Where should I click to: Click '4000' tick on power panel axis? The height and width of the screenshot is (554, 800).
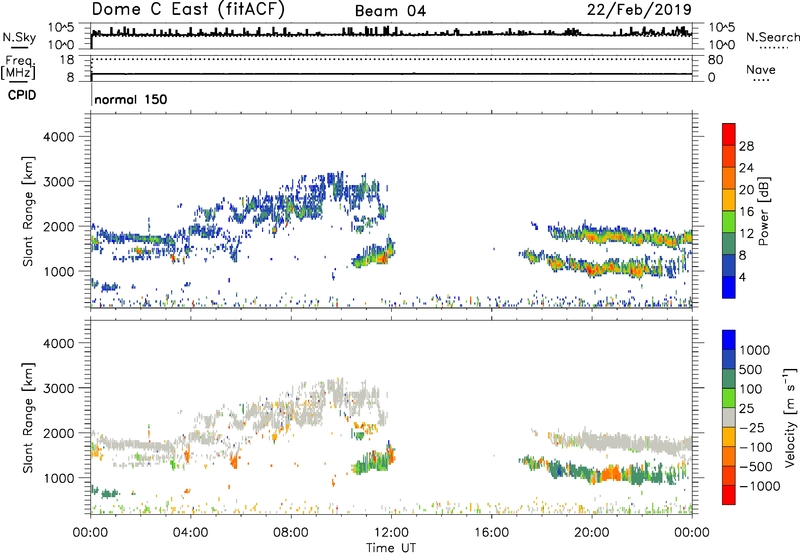click(x=58, y=137)
